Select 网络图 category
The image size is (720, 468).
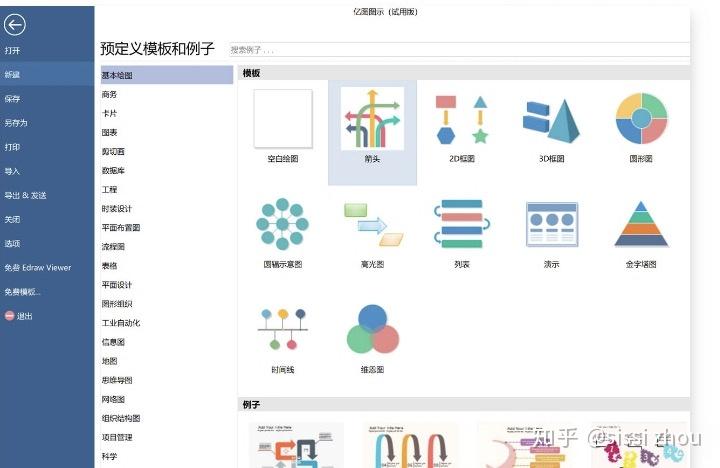pos(113,399)
